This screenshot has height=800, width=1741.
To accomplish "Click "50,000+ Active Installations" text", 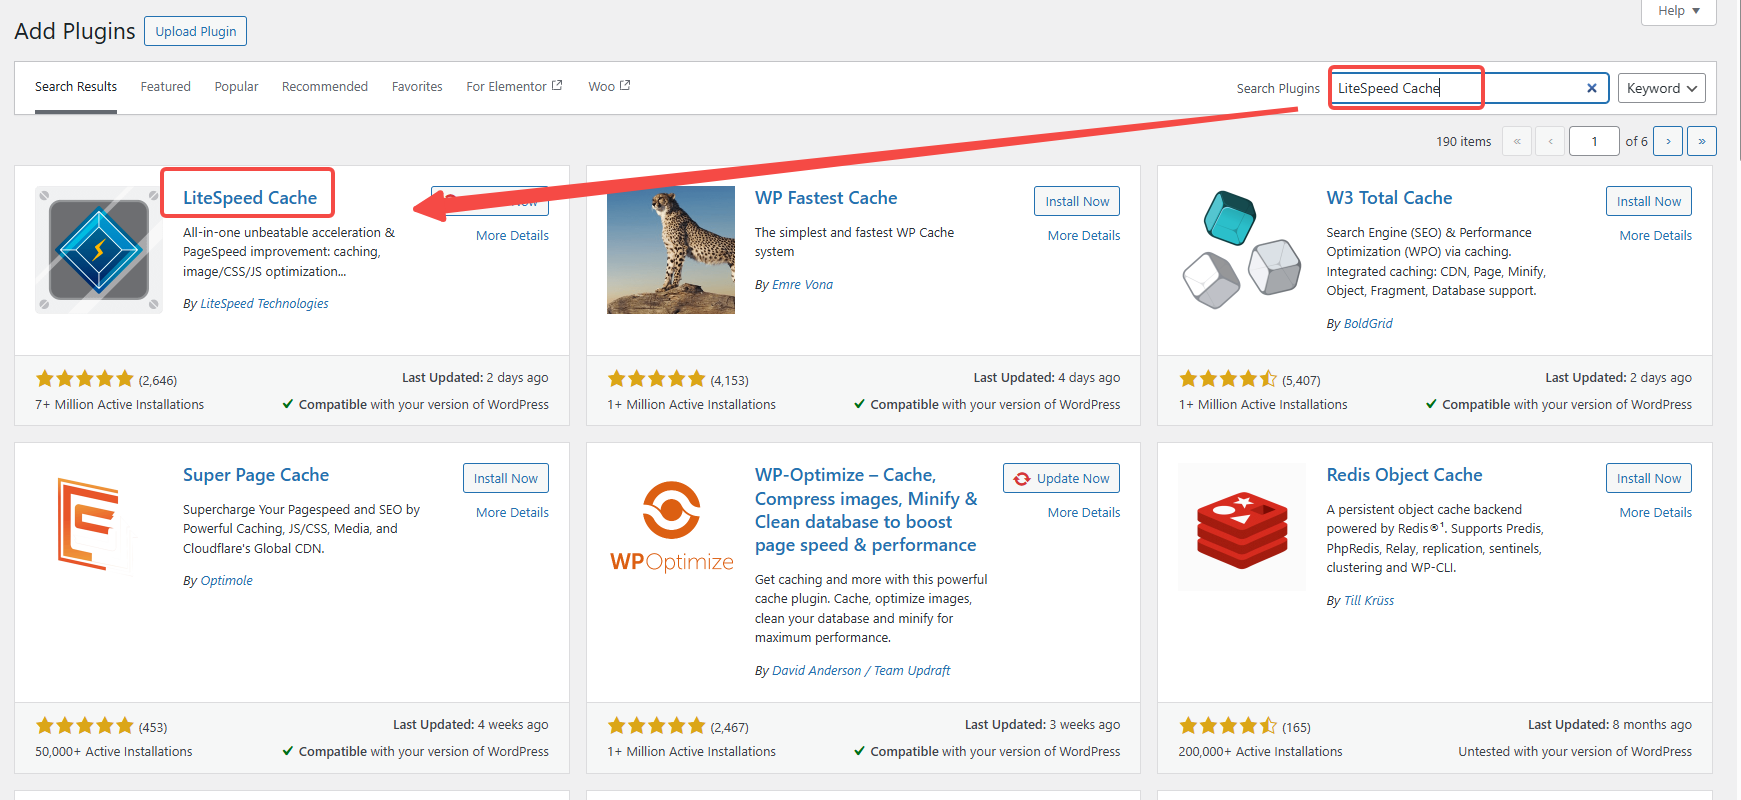I will coord(114,752).
